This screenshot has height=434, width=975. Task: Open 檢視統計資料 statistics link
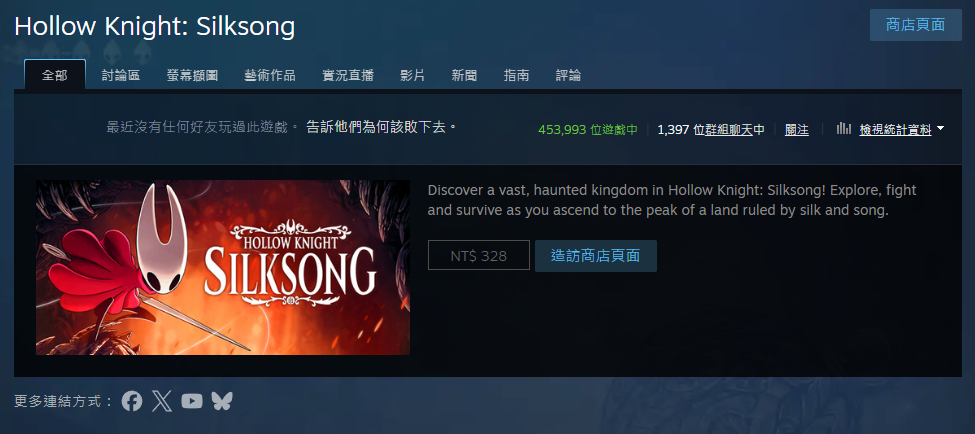(x=895, y=130)
